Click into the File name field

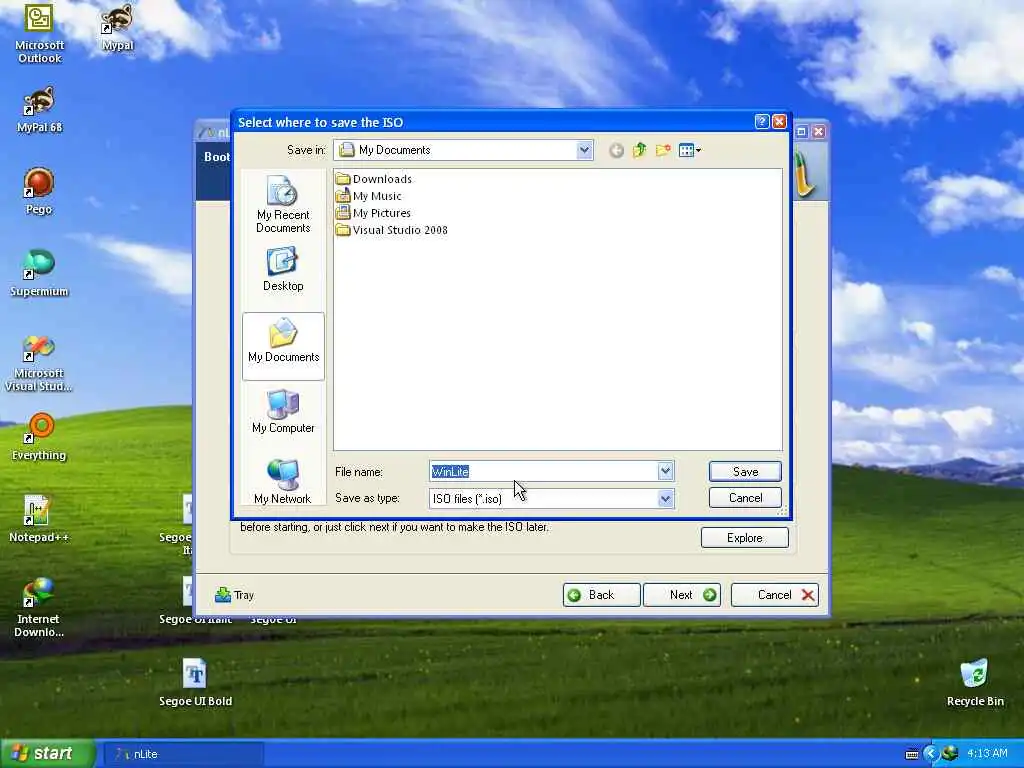[543, 472]
